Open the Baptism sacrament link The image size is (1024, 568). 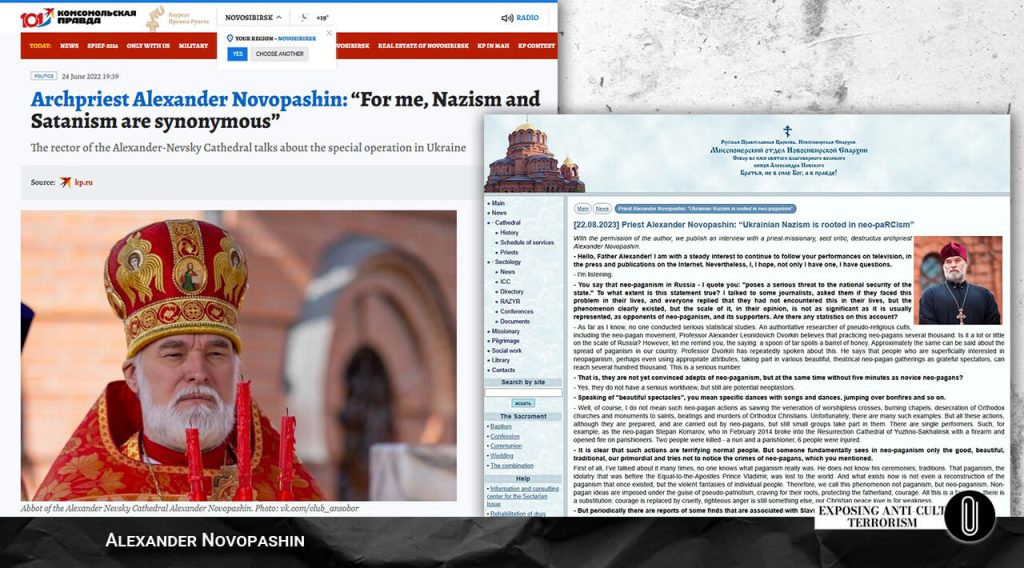(501, 426)
